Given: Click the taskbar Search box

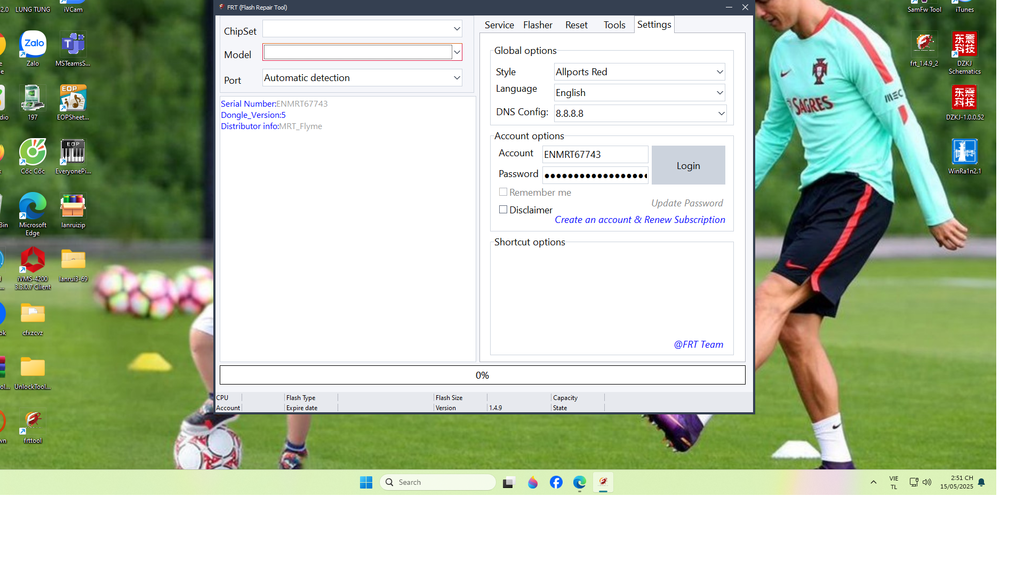Looking at the screenshot, I should tap(438, 482).
